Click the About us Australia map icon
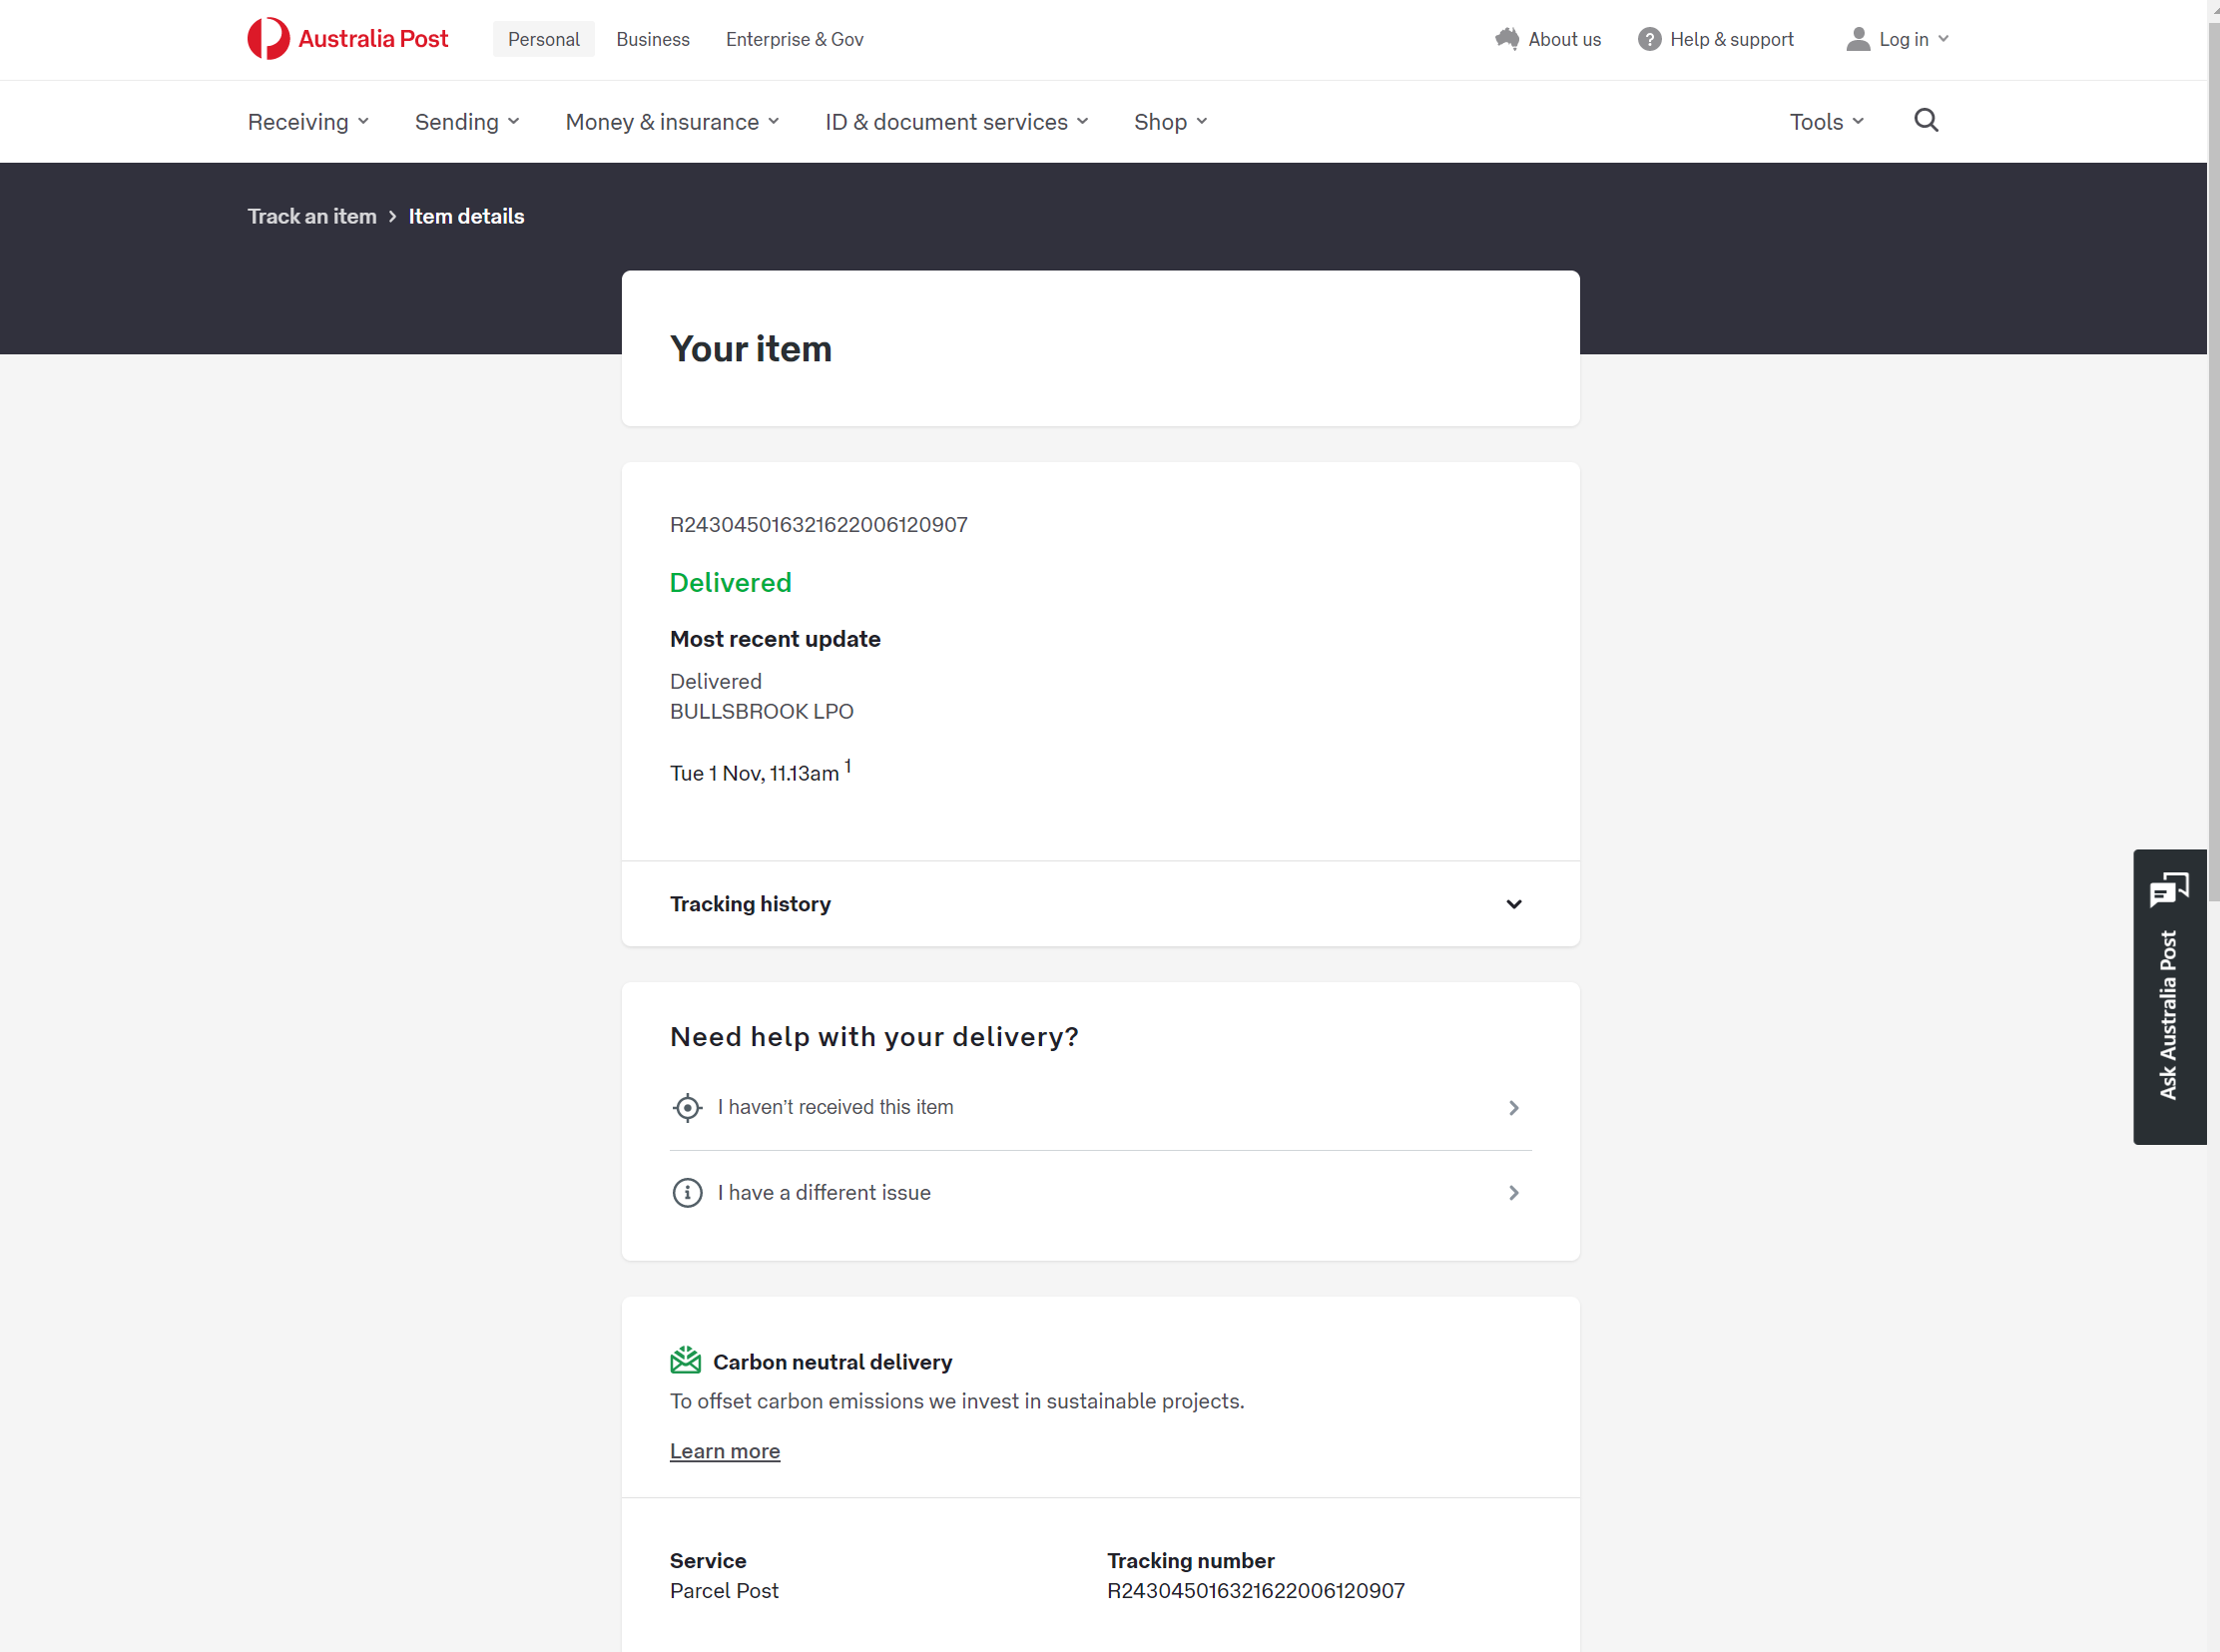The image size is (2220, 1652). (1506, 39)
